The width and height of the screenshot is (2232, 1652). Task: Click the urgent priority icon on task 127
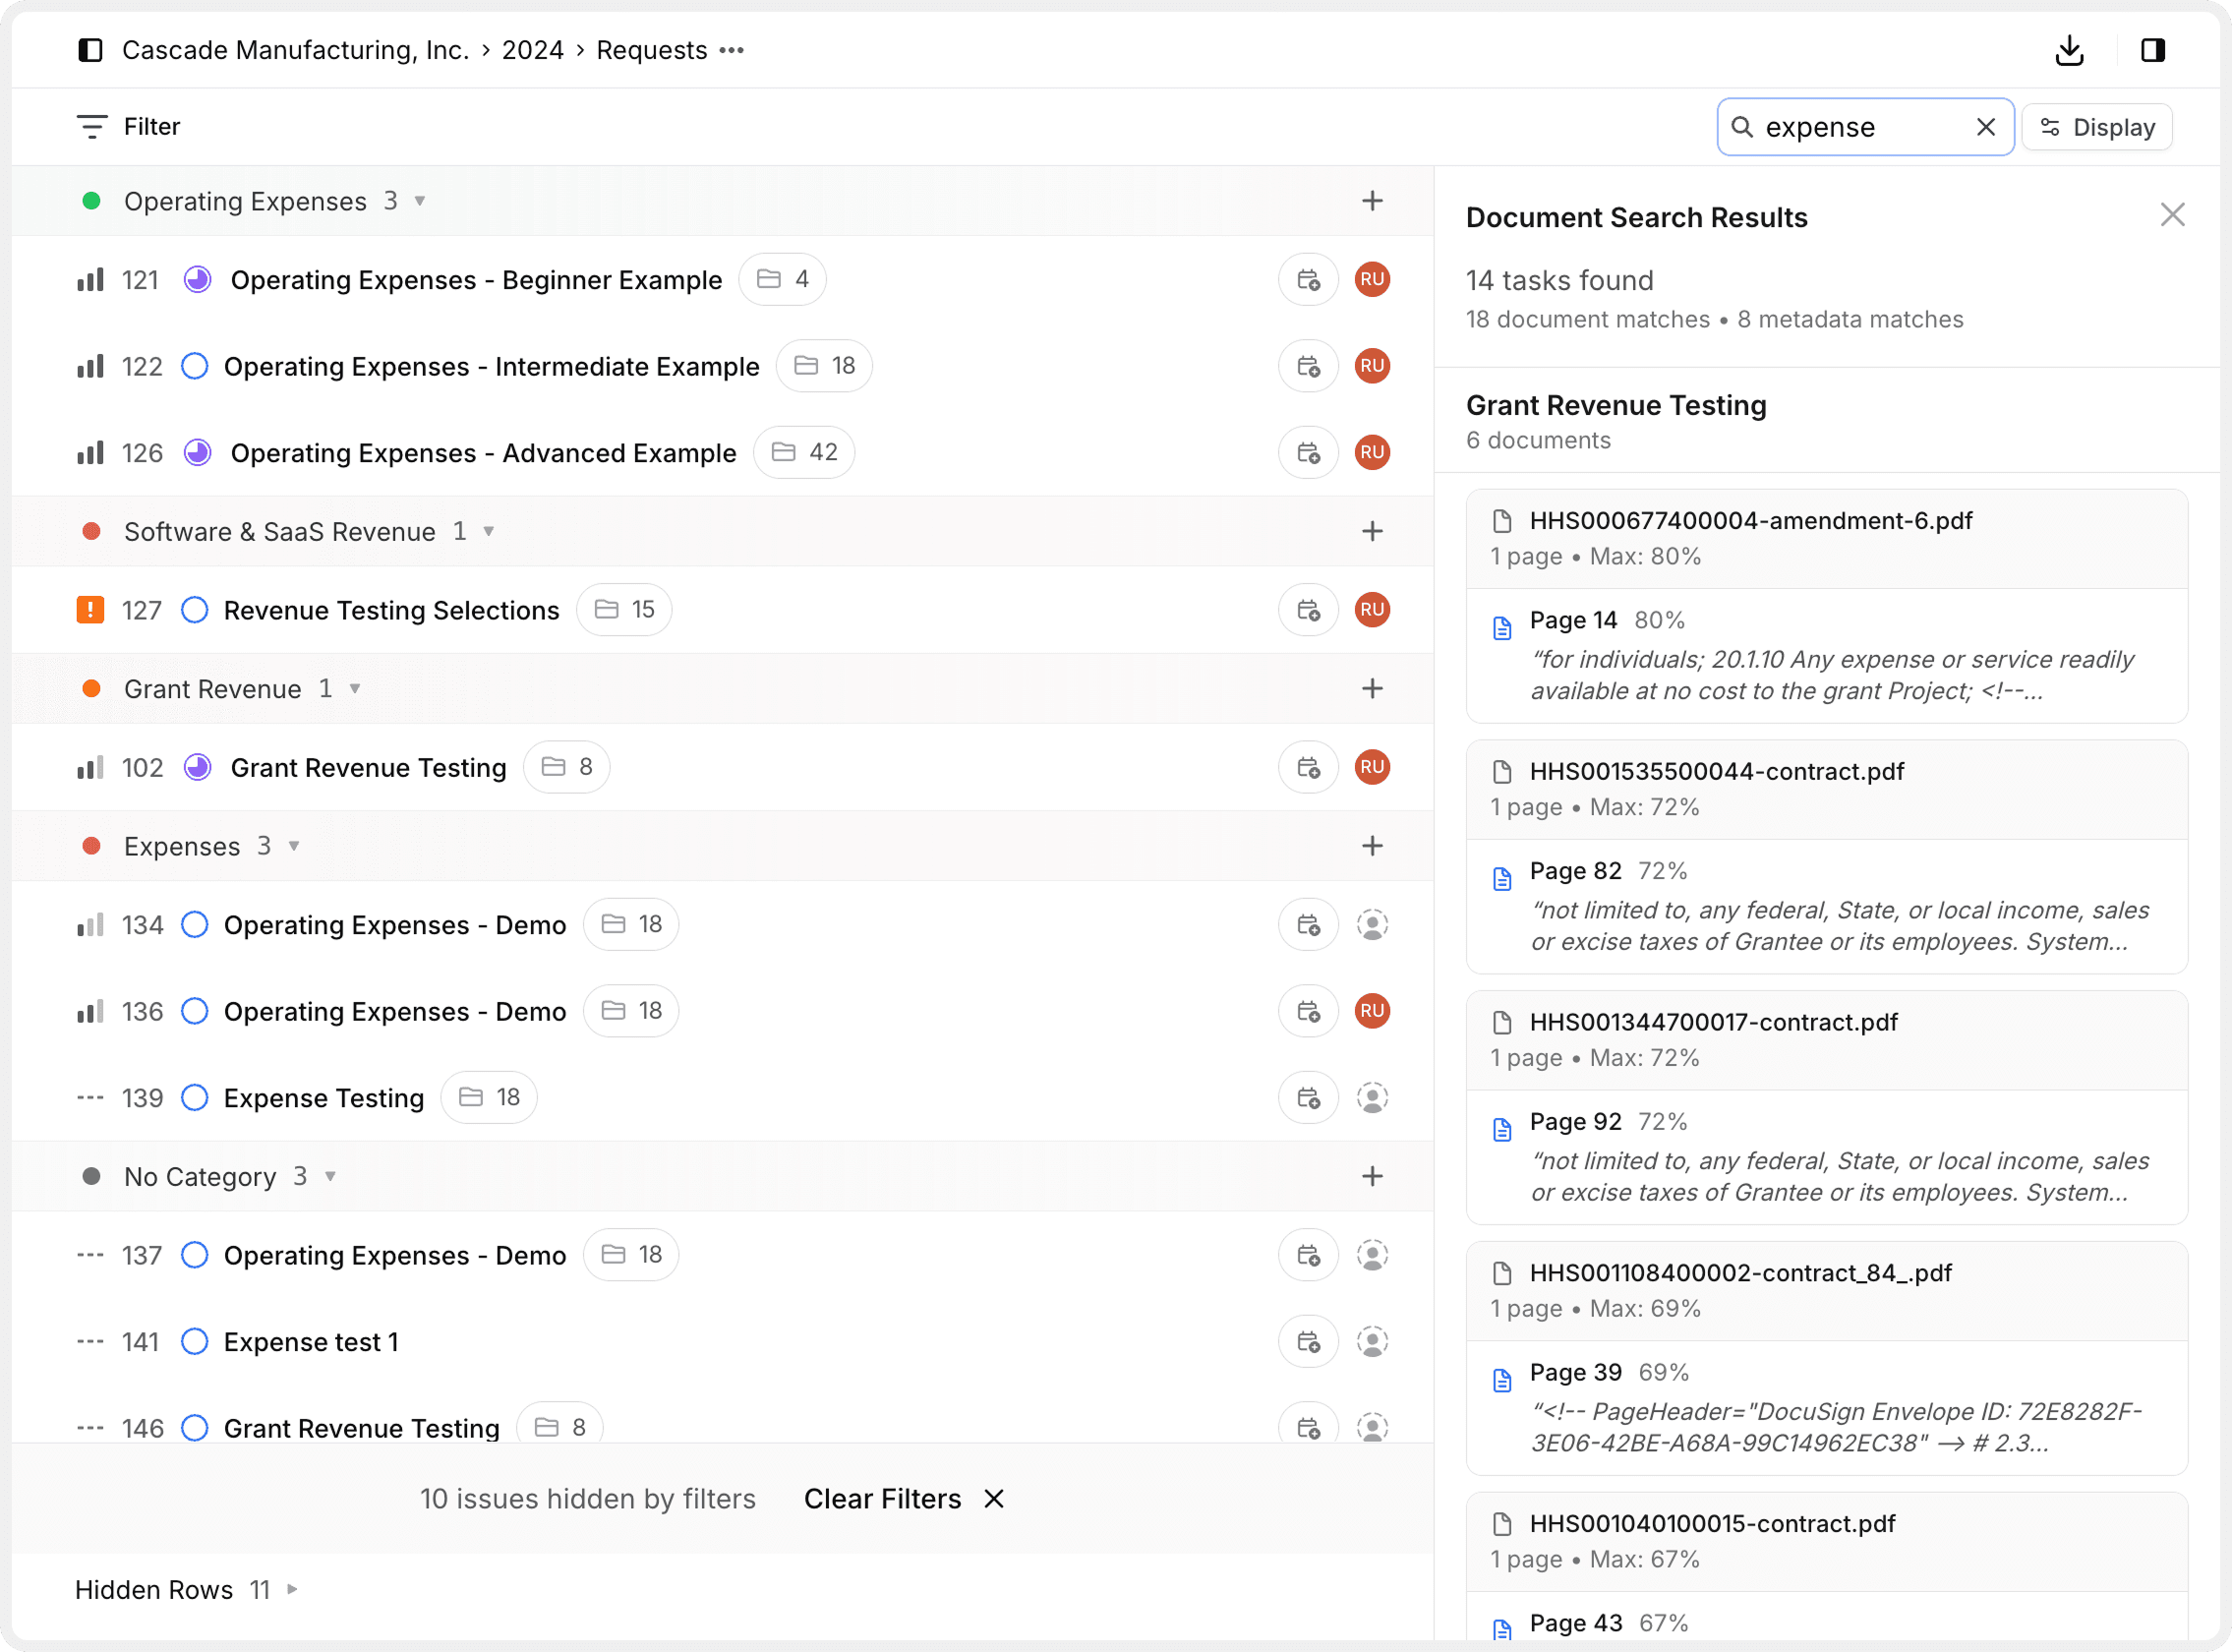click(x=90, y=610)
